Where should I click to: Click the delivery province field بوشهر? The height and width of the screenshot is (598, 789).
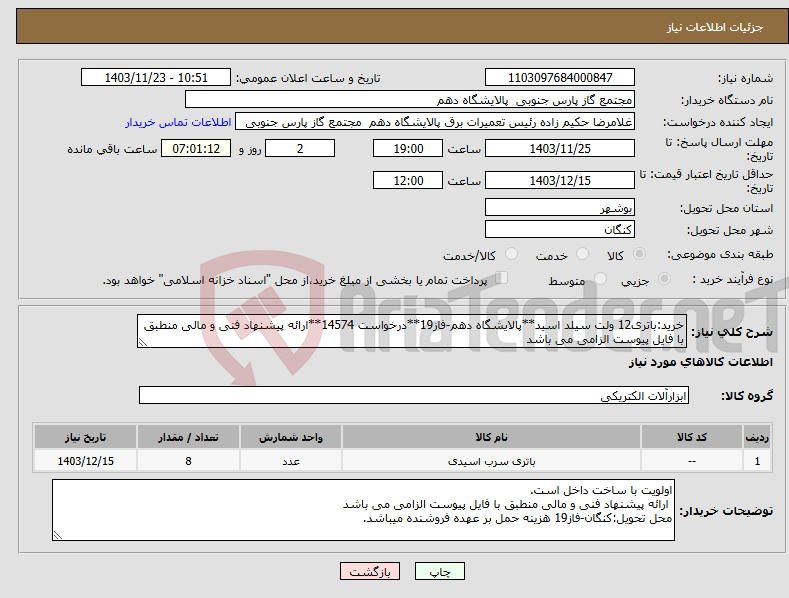560,207
